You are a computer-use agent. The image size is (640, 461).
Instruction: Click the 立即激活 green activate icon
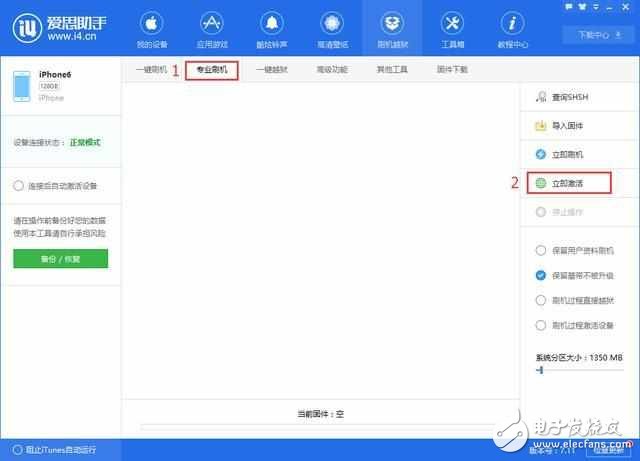540,183
